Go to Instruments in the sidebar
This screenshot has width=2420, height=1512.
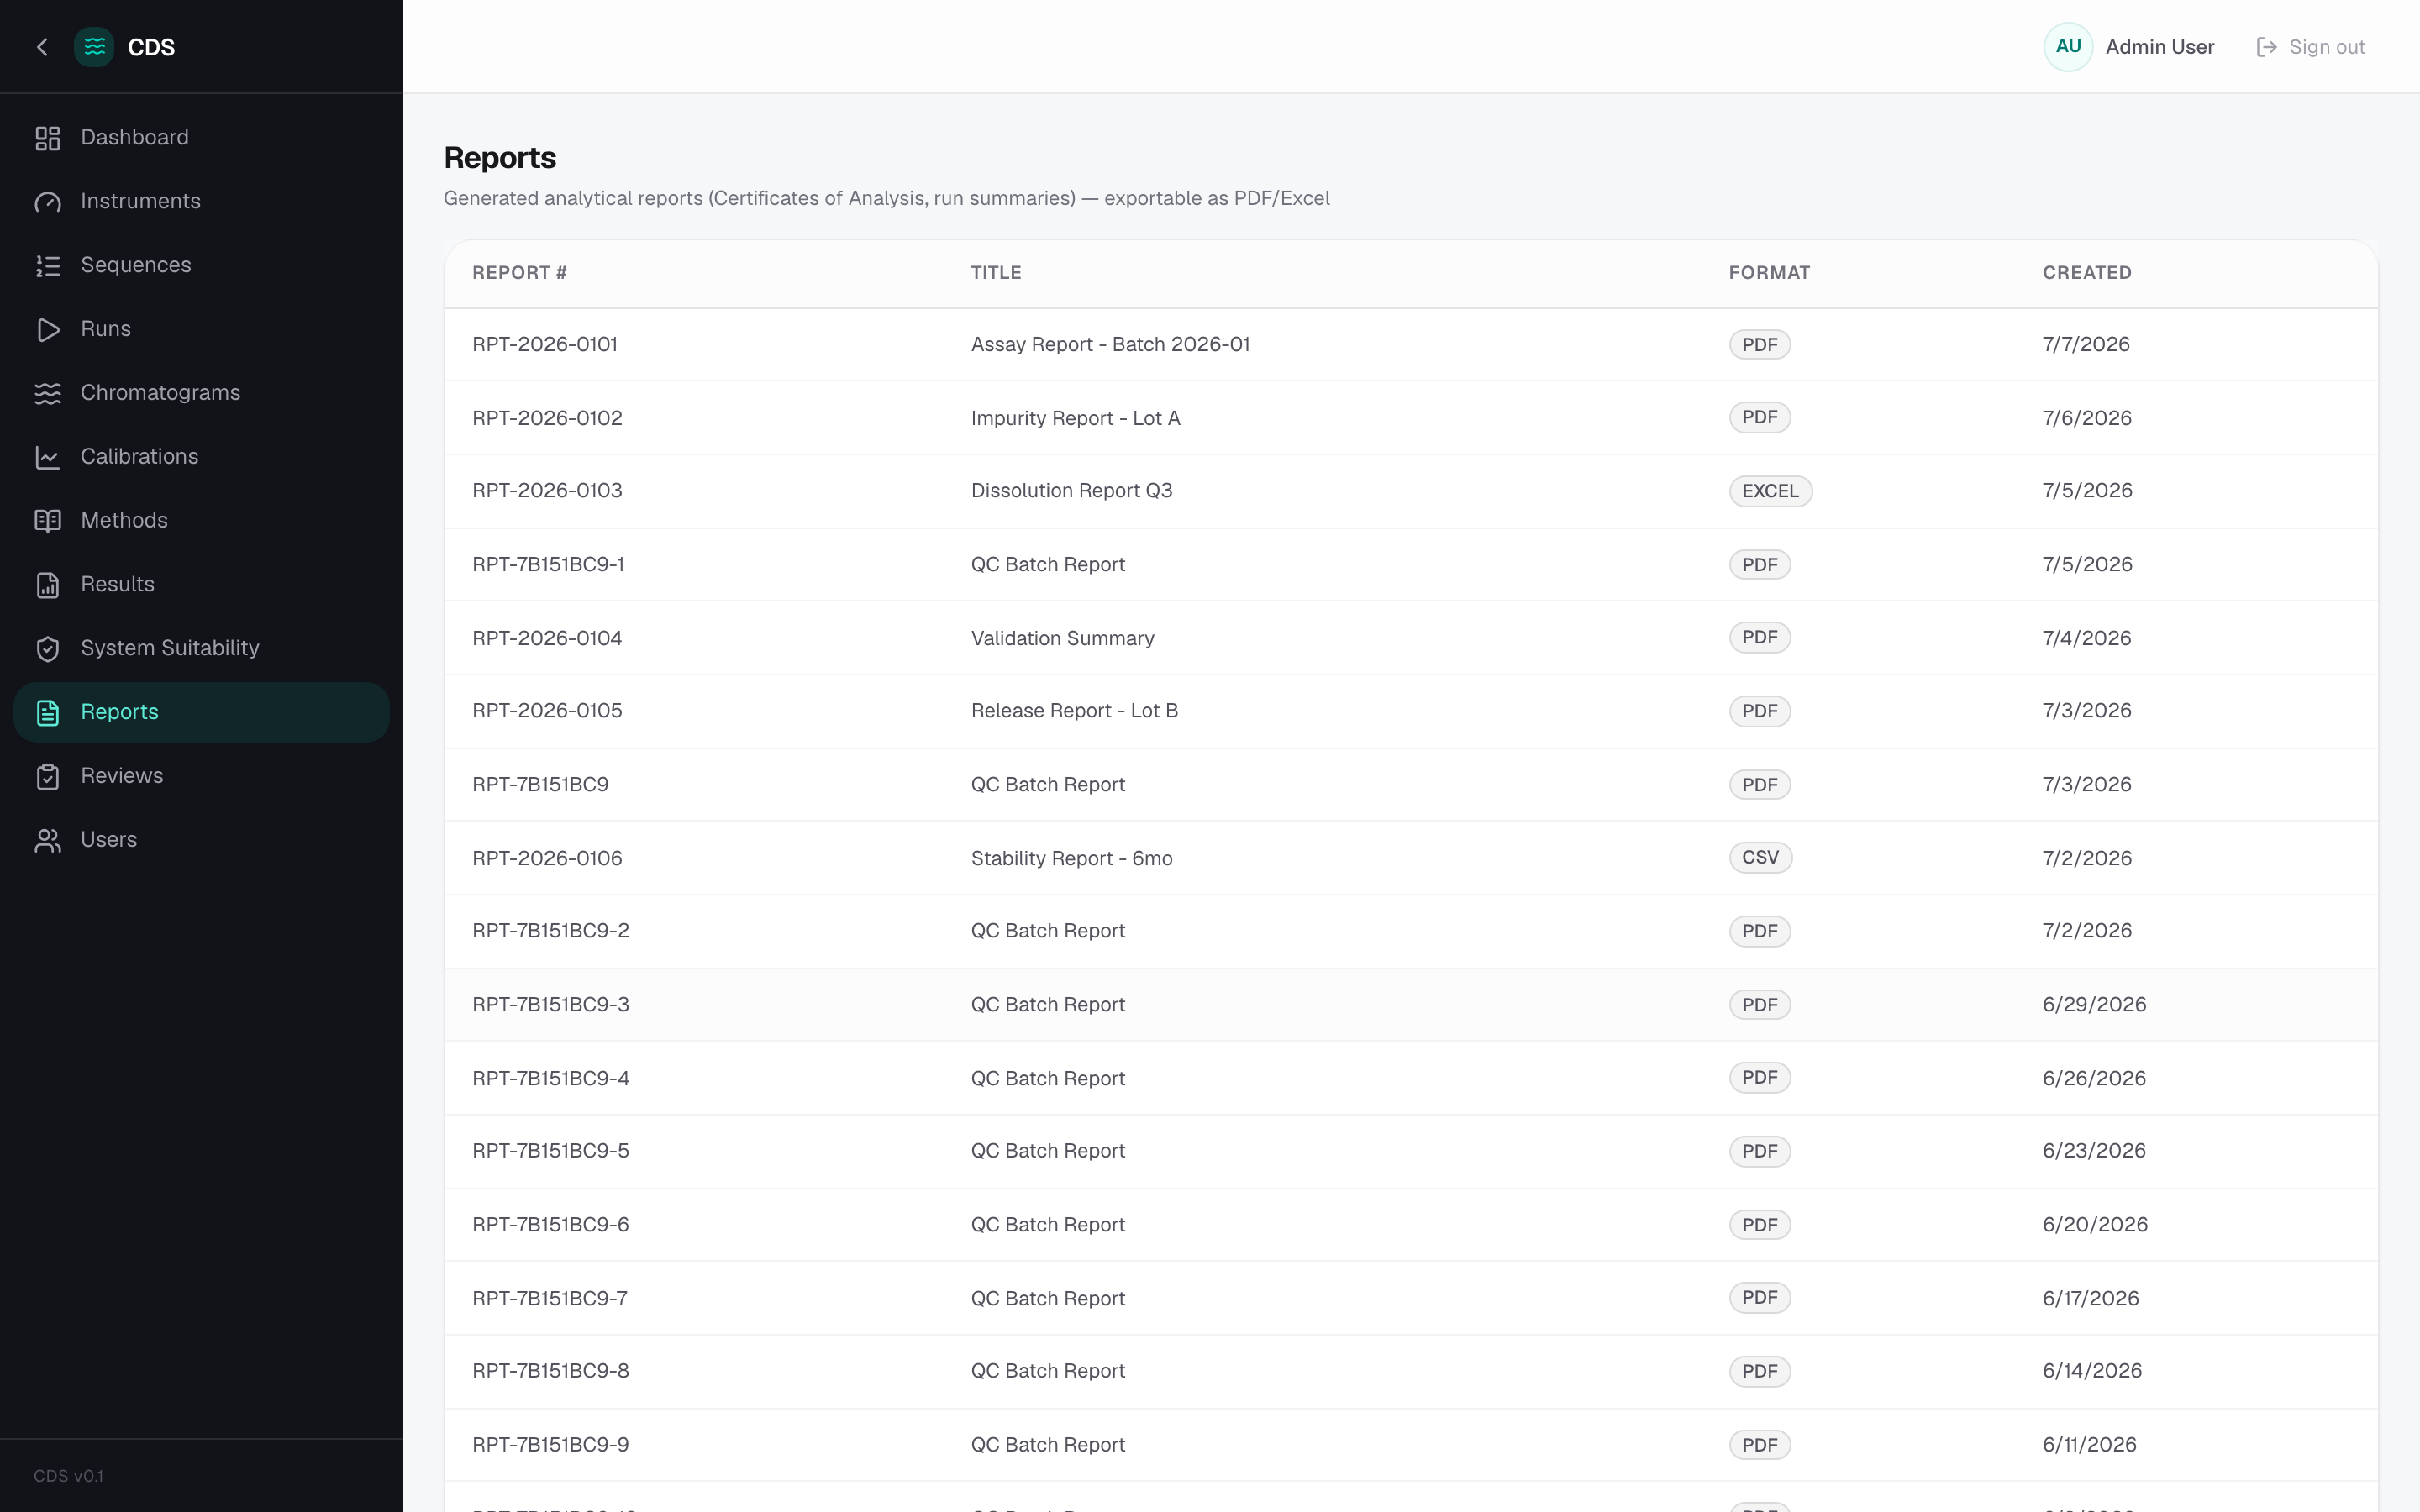201,201
